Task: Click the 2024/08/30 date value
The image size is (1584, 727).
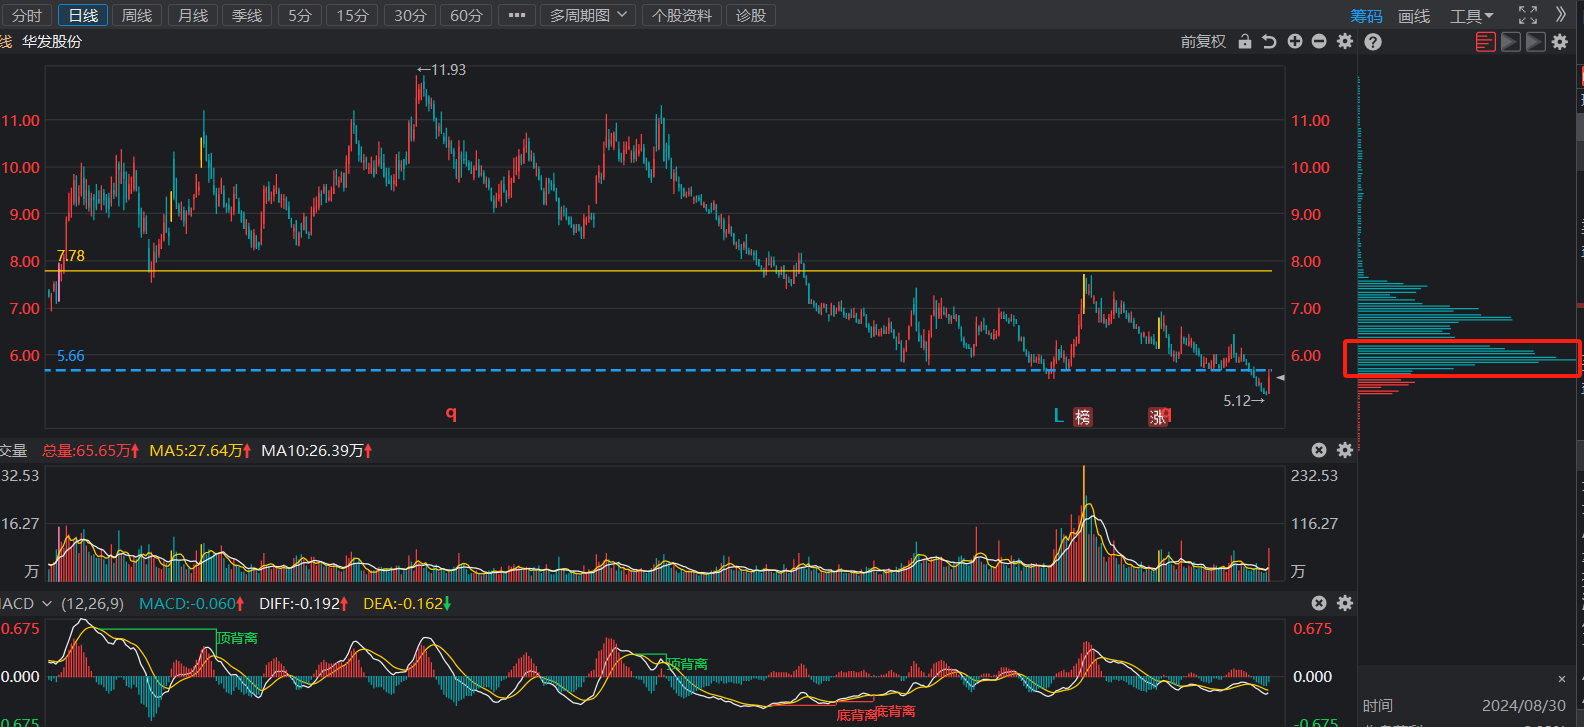Action: point(1524,706)
